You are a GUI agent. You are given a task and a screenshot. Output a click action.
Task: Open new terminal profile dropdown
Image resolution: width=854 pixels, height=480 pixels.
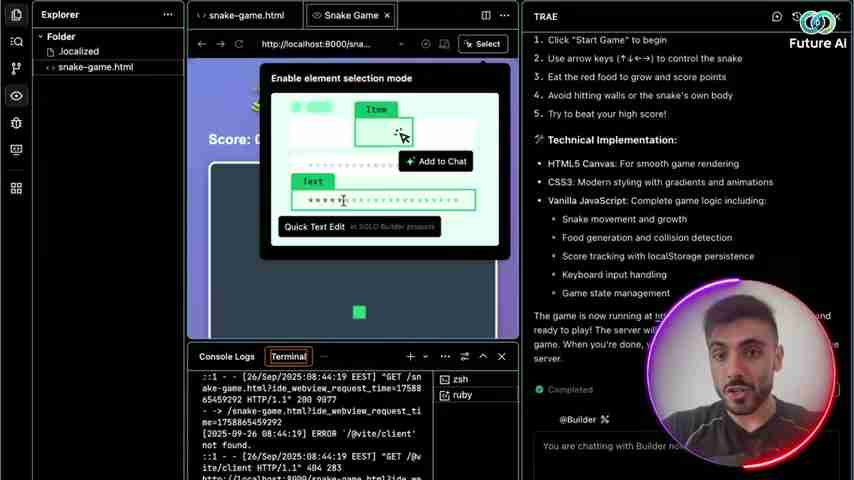[x=425, y=357]
